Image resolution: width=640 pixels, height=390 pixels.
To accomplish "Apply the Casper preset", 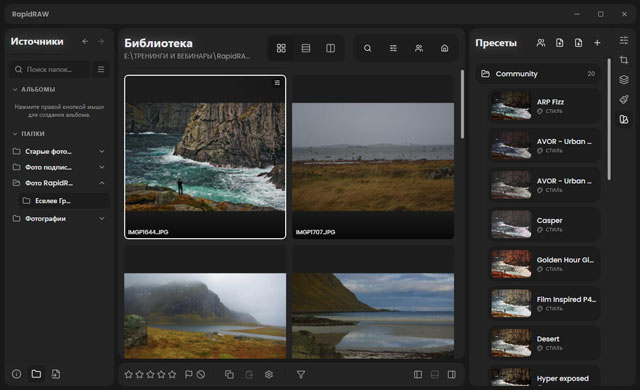I will pos(544,224).
